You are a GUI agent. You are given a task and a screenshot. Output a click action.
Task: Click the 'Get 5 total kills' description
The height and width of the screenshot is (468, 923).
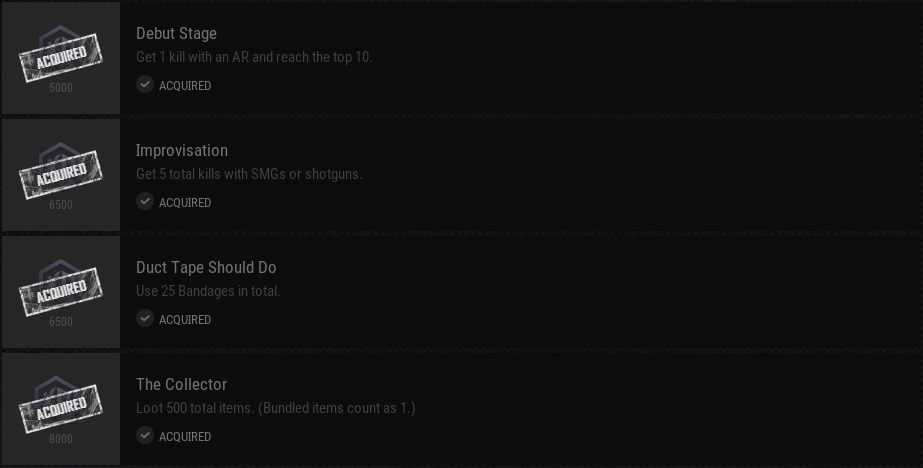(249, 174)
